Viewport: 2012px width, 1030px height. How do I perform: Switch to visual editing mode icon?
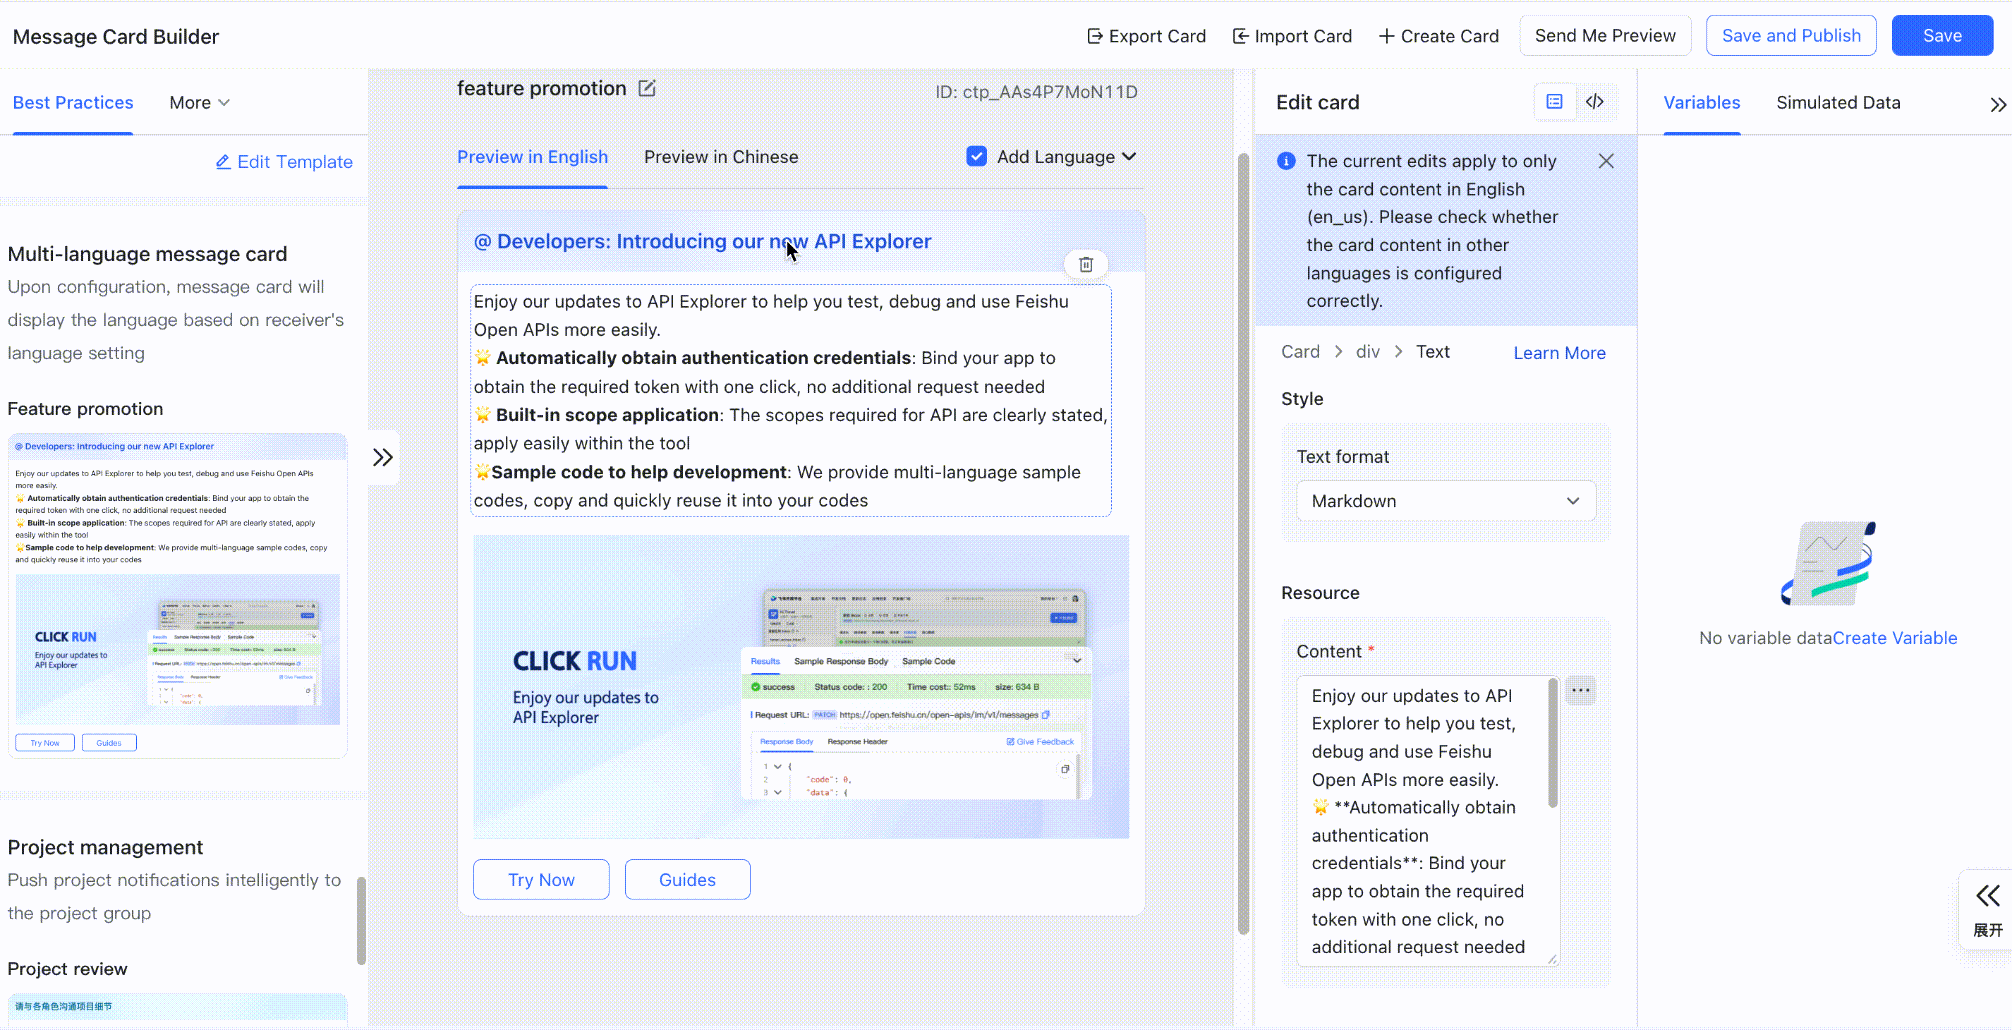click(1554, 102)
